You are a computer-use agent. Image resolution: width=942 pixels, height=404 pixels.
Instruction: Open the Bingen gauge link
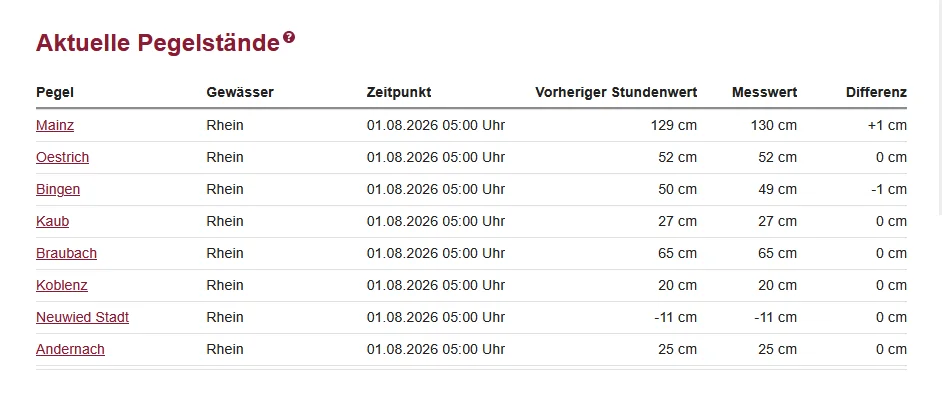click(58, 189)
